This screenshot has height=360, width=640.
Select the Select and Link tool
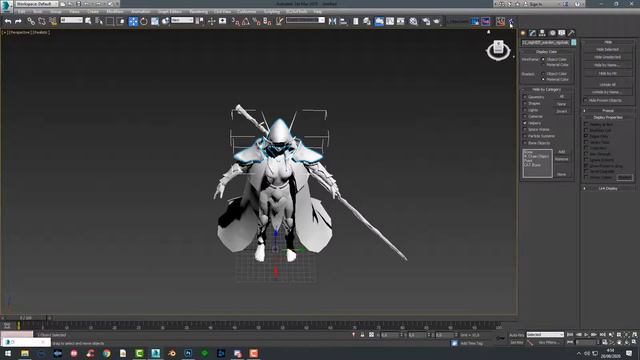click(x=31, y=21)
